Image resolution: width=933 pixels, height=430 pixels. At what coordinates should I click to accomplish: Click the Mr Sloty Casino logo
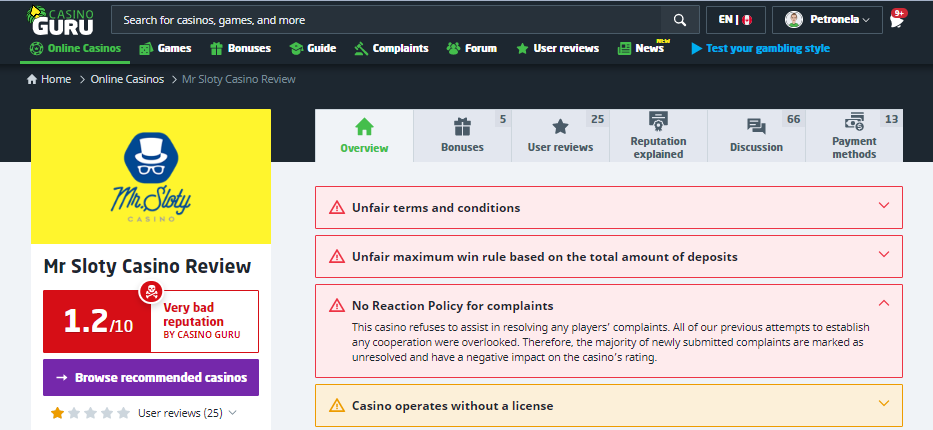(151, 177)
